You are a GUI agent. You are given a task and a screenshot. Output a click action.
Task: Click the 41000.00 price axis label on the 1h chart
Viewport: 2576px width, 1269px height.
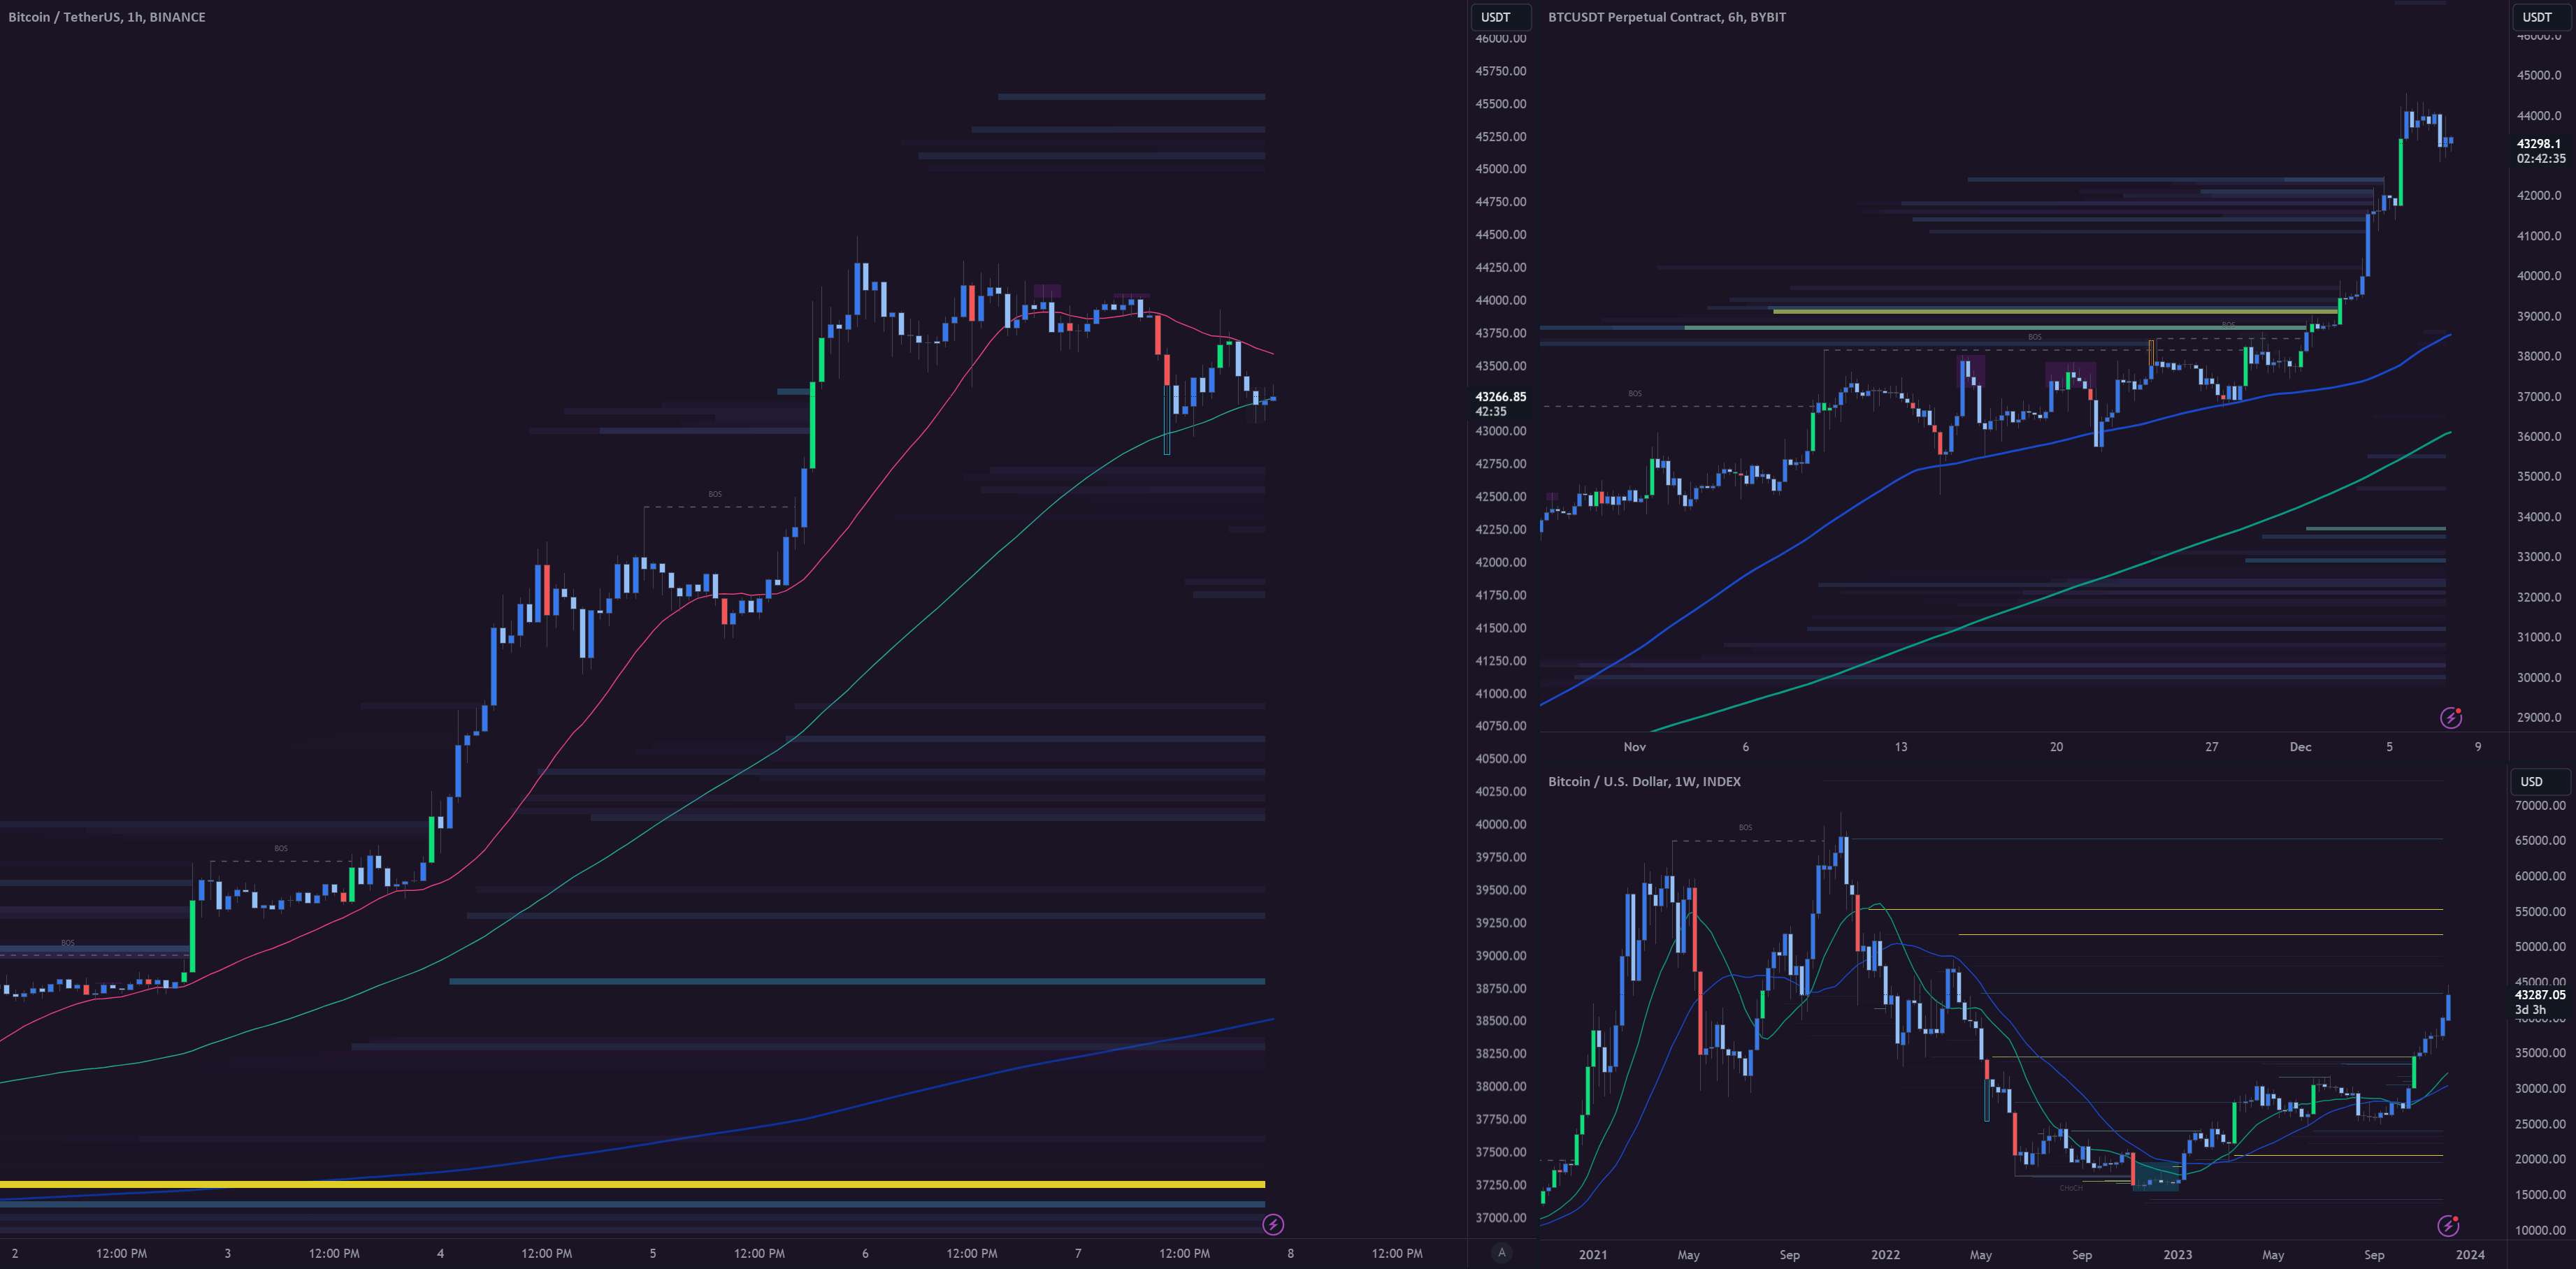pyautogui.click(x=1501, y=693)
